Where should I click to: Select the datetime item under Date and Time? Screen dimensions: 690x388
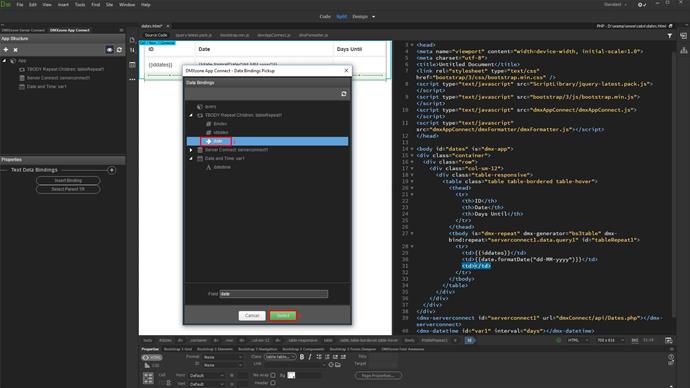[x=222, y=167]
